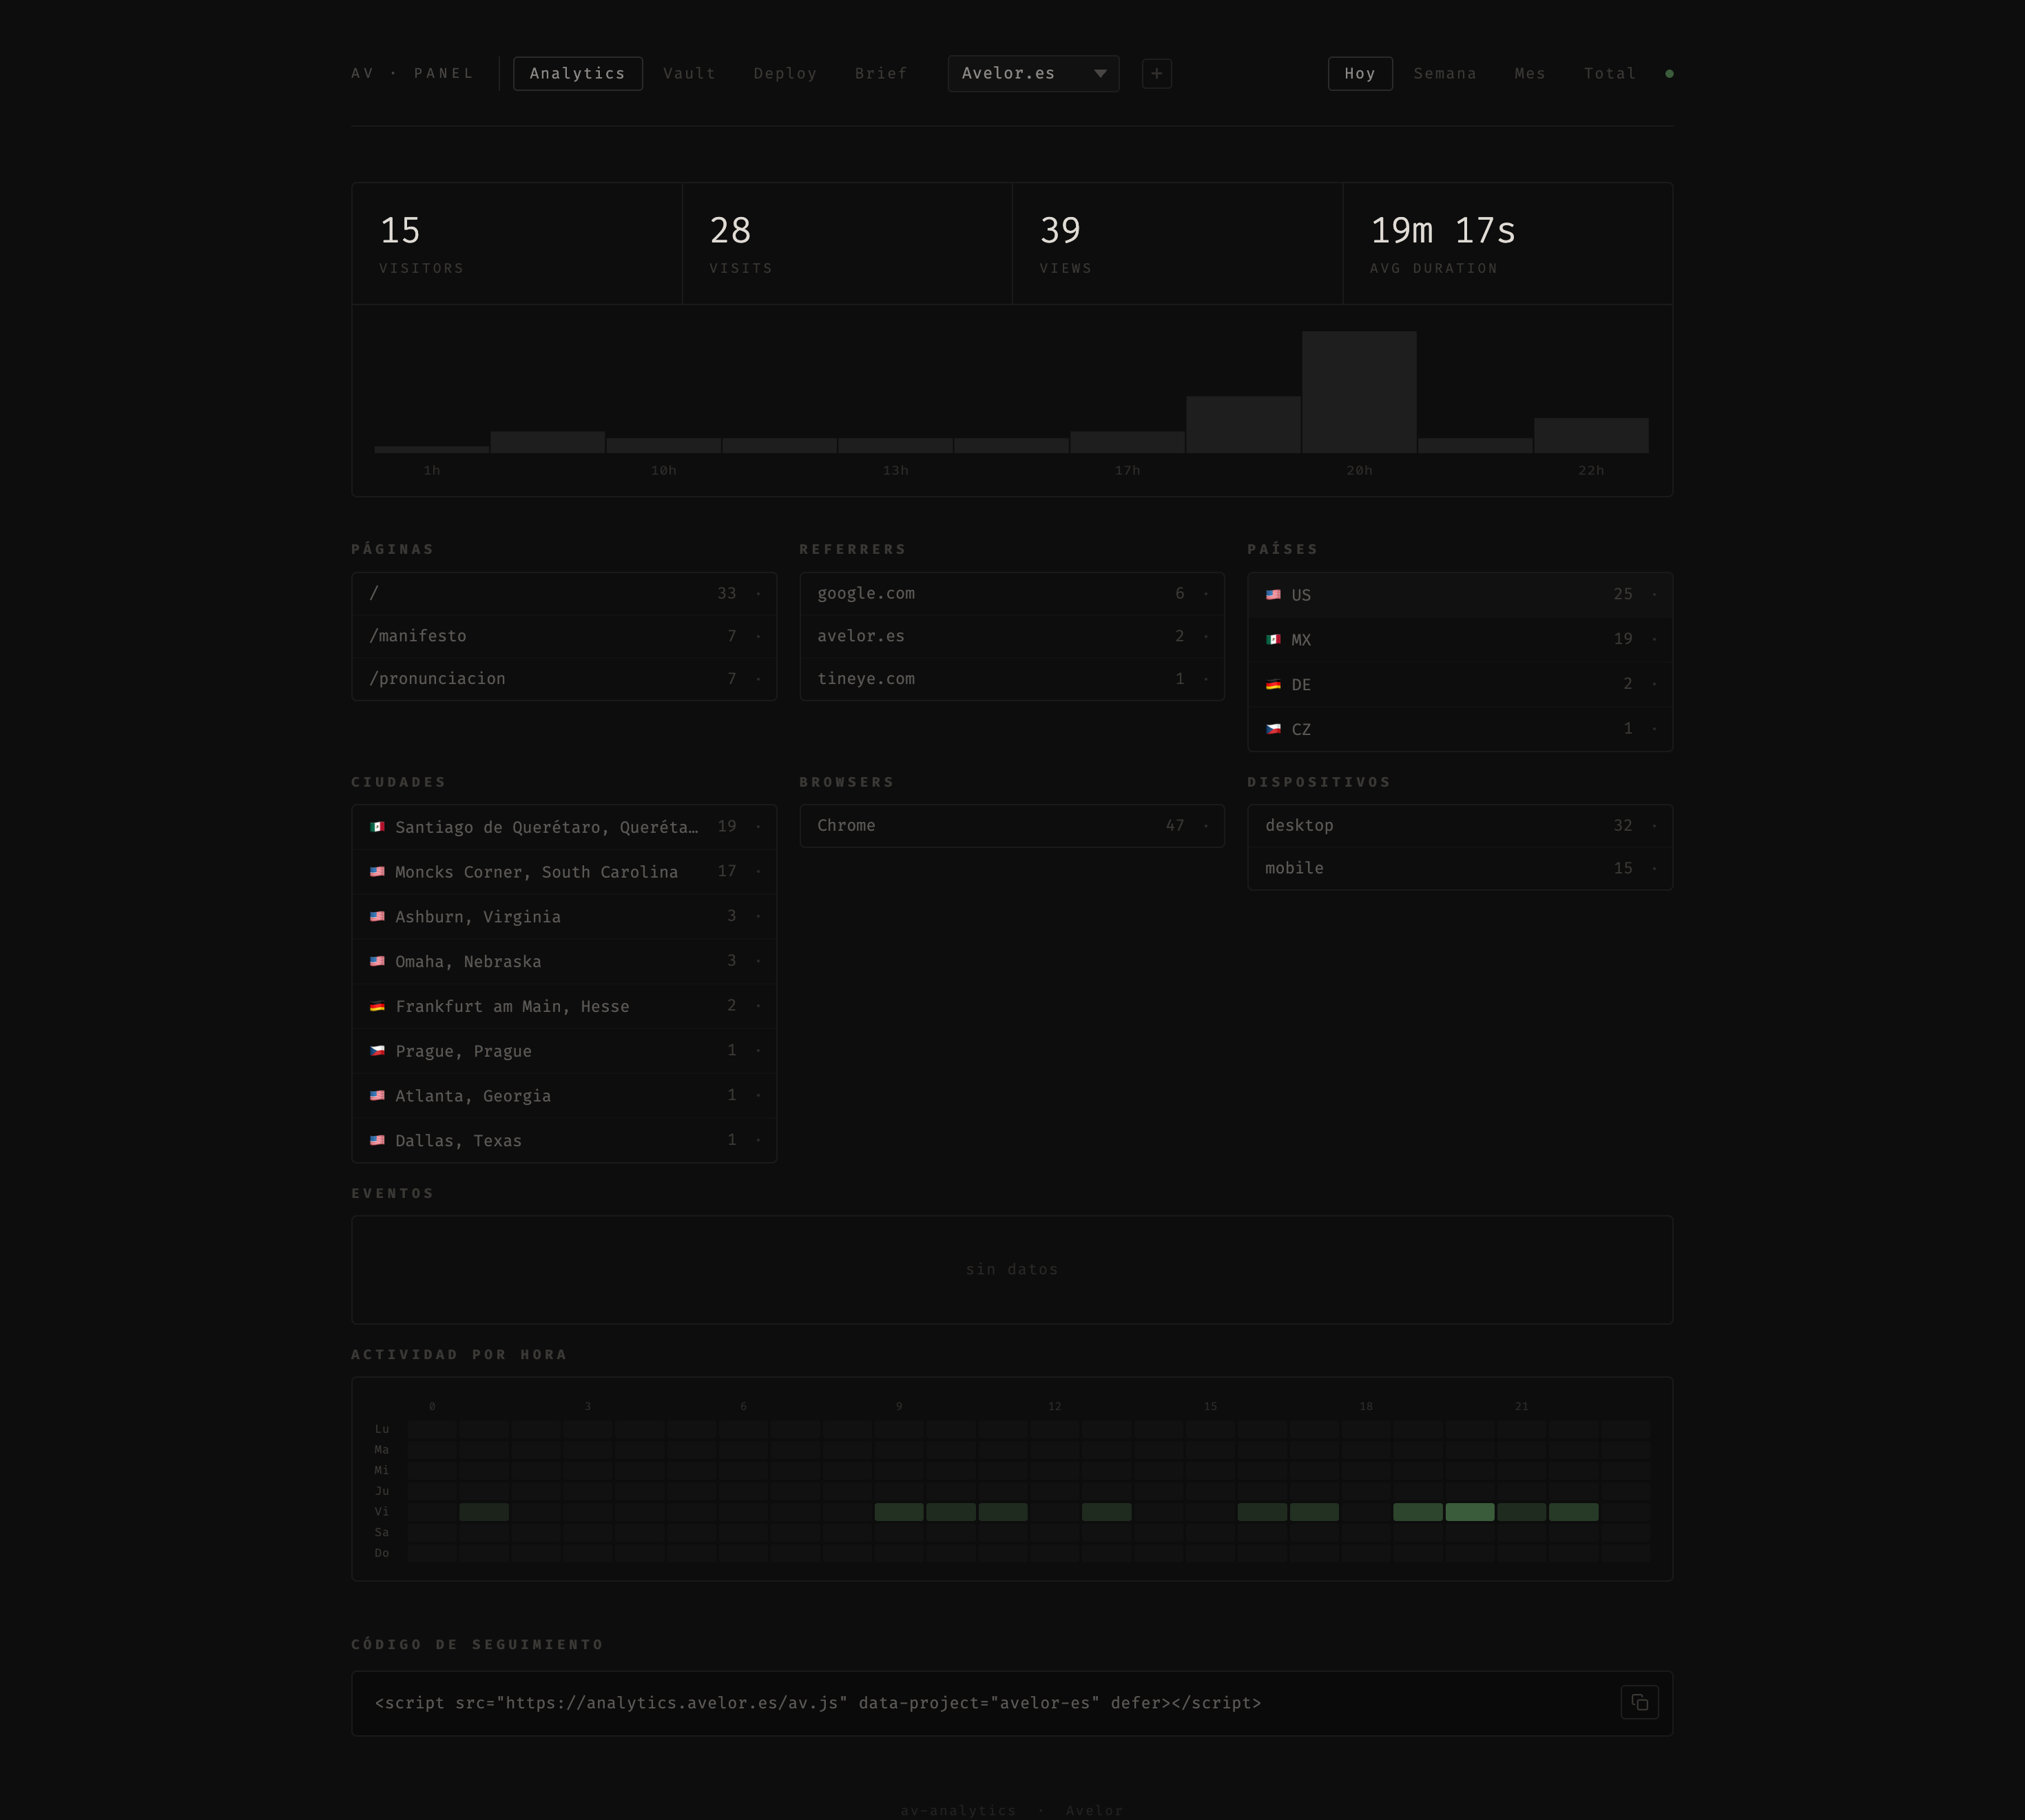Filter by the US country row
Viewport: 2025px width, 1820px height.
1460,595
